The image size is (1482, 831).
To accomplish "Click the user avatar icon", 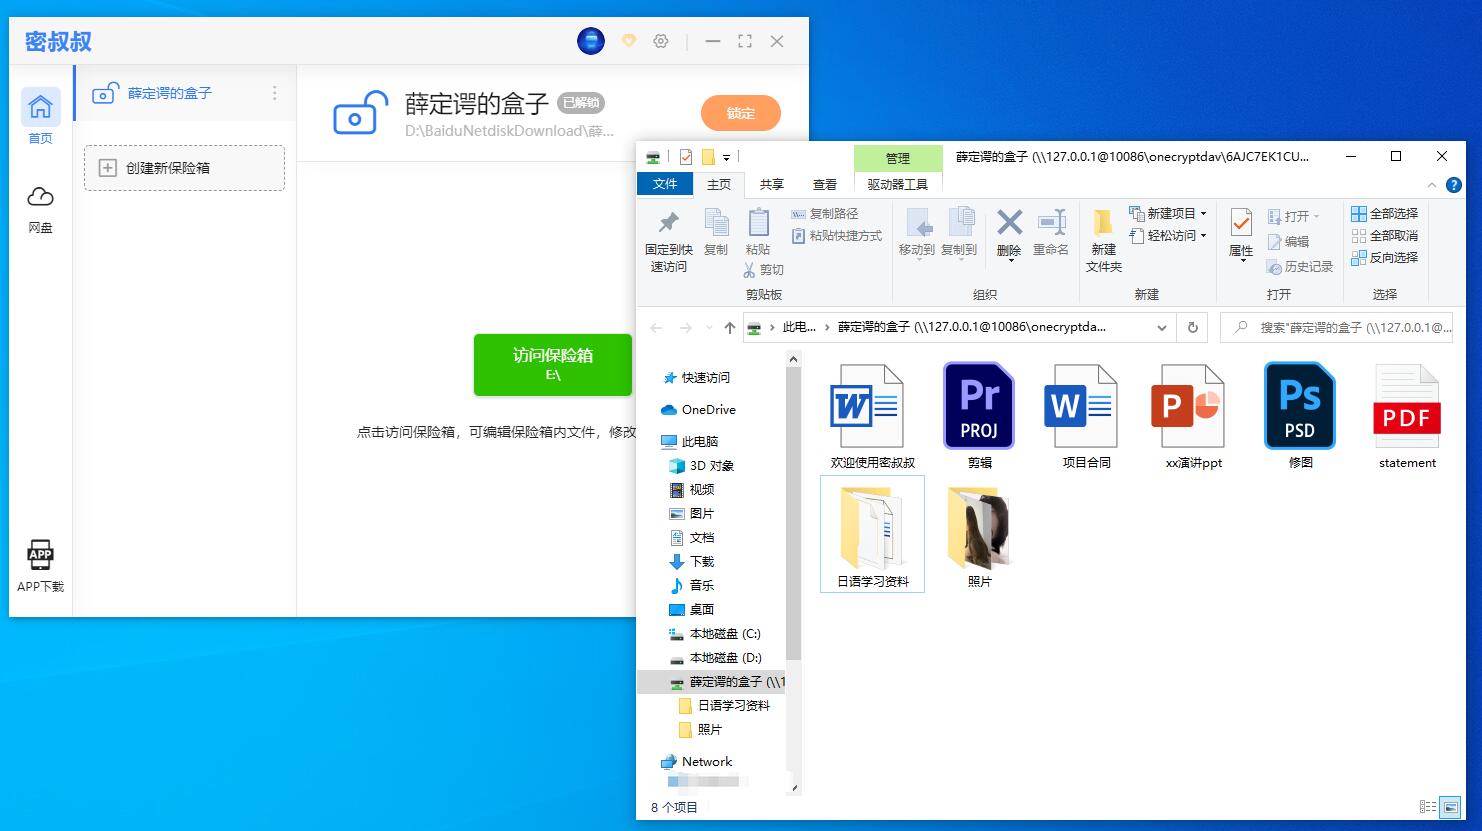I will pos(591,41).
